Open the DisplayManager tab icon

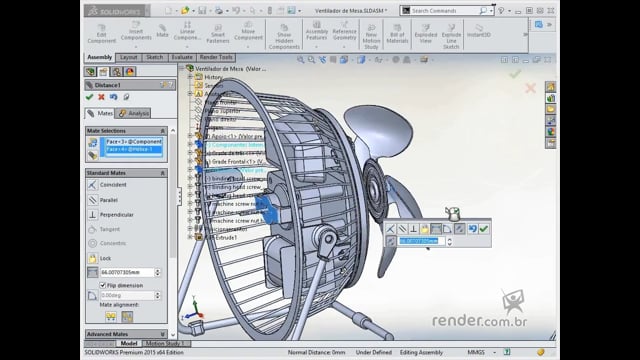click(130, 72)
